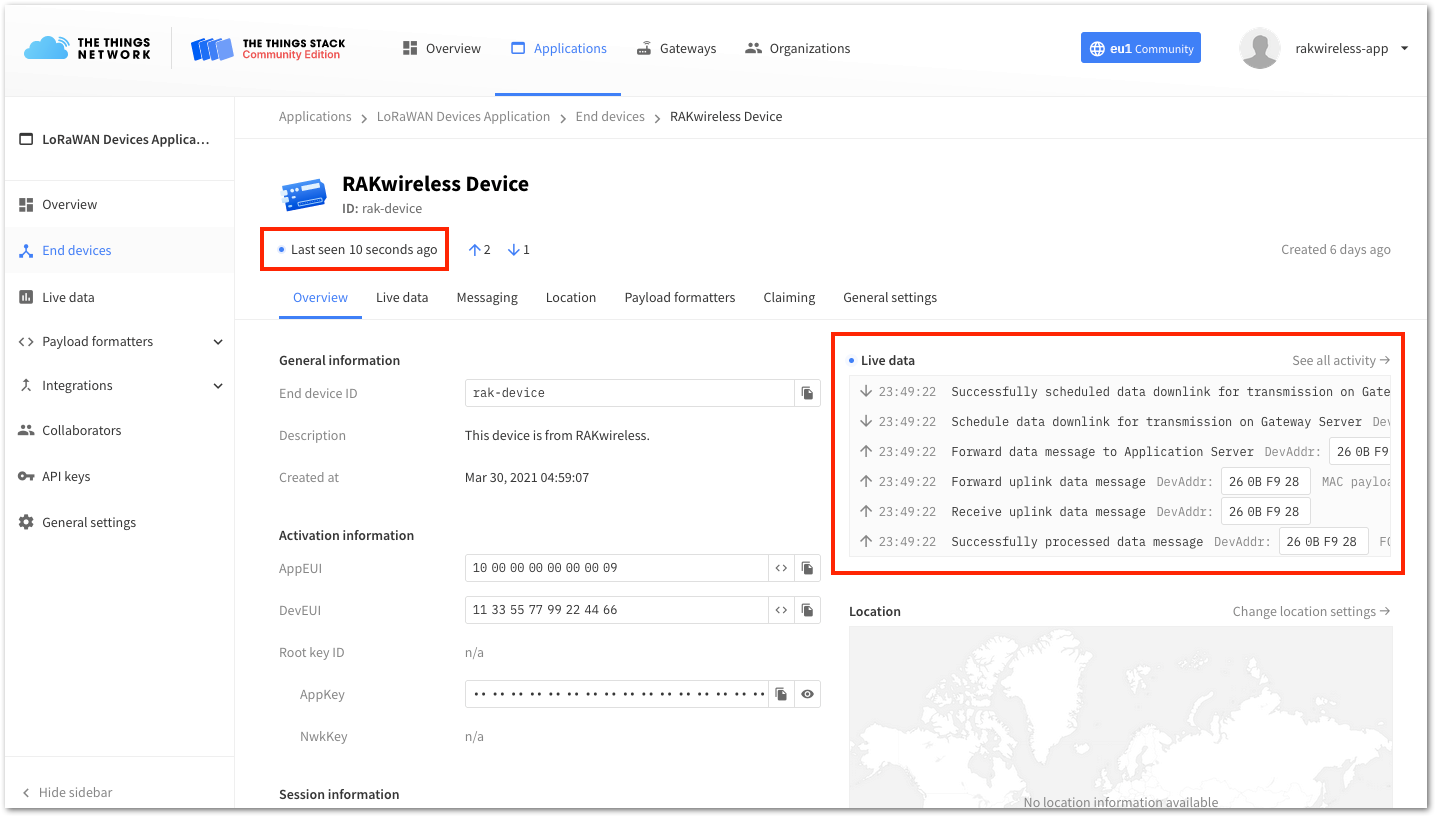1436x817 pixels.
Task: Click LoRaWAN Devices Application breadcrumb
Action: point(463,117)
